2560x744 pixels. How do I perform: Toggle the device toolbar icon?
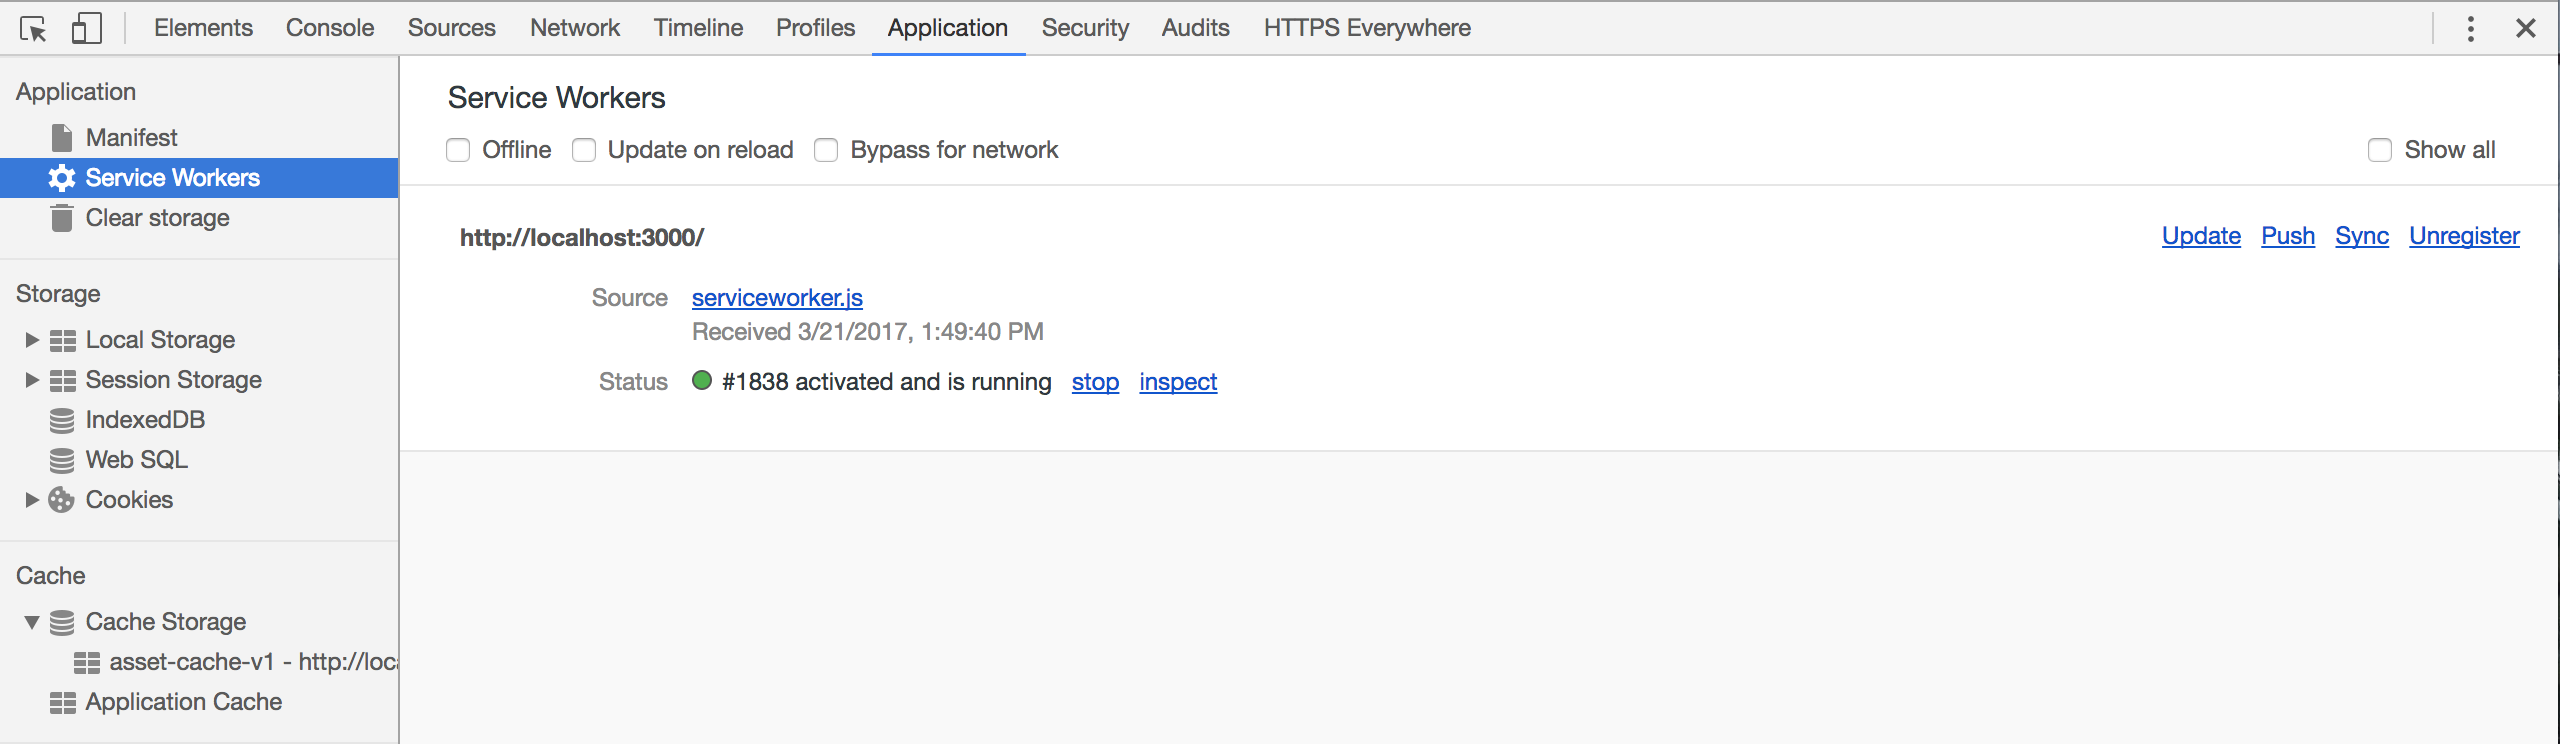[87, 29]
